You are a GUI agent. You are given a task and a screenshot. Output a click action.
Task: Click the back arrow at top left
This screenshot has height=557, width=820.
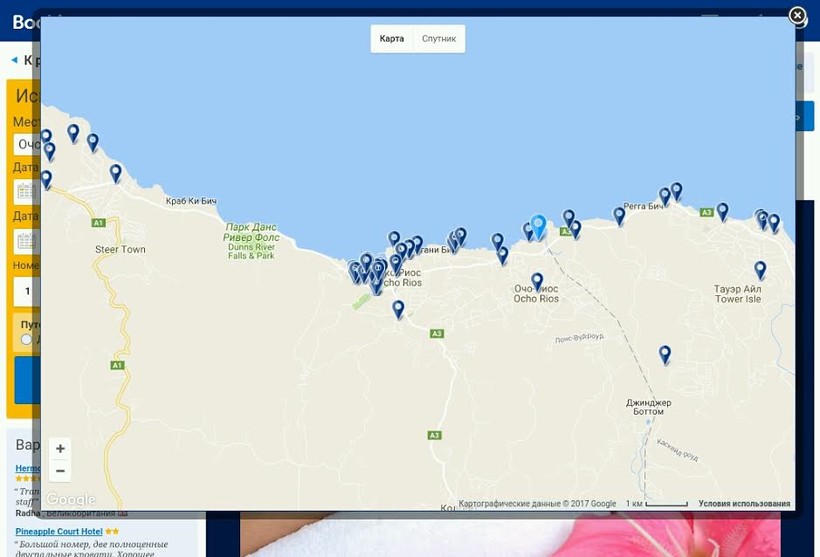14,60
